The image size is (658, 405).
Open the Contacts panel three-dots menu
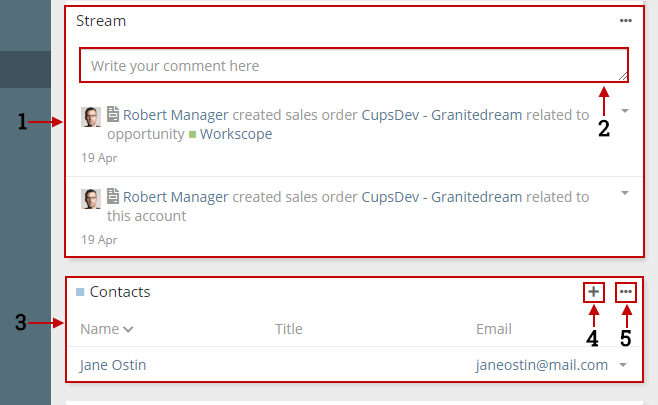[x=626, y=292]
